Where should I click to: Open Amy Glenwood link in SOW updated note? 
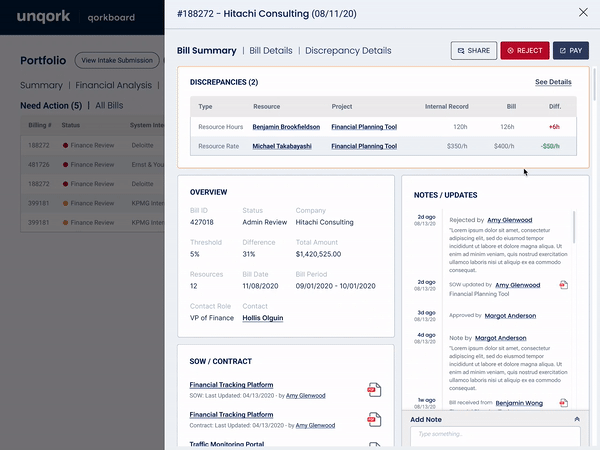pyautogui.click(x=518, y=285)
